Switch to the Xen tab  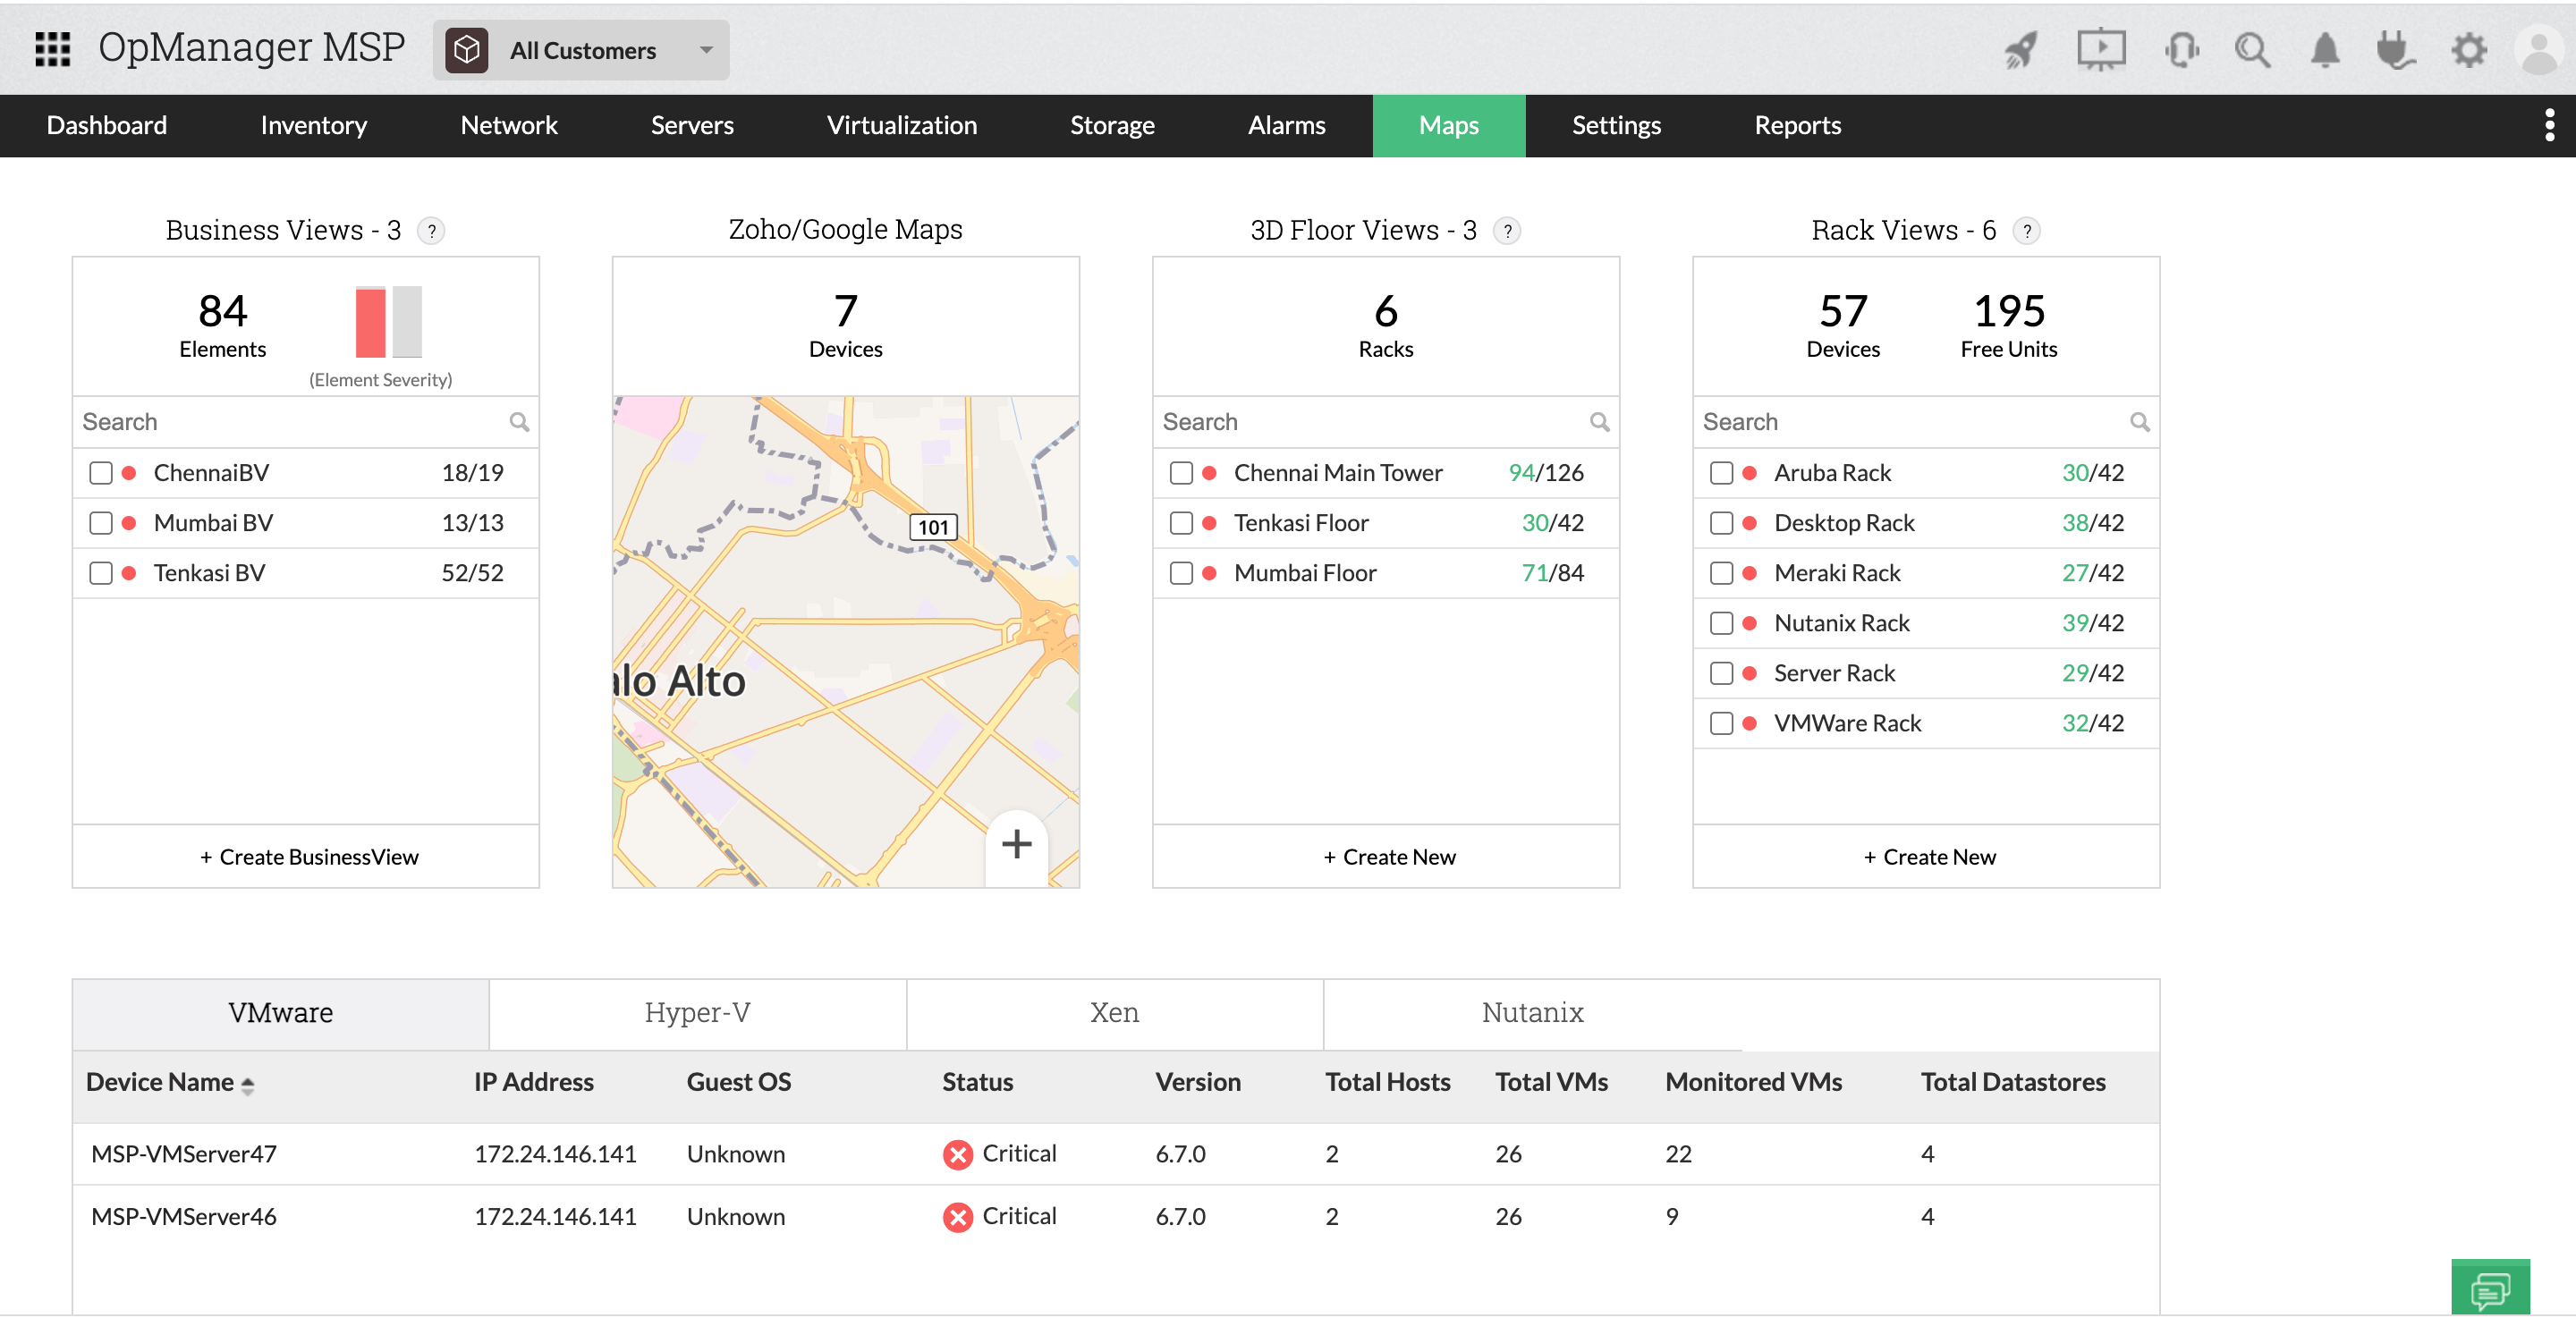point(1114,1013)
